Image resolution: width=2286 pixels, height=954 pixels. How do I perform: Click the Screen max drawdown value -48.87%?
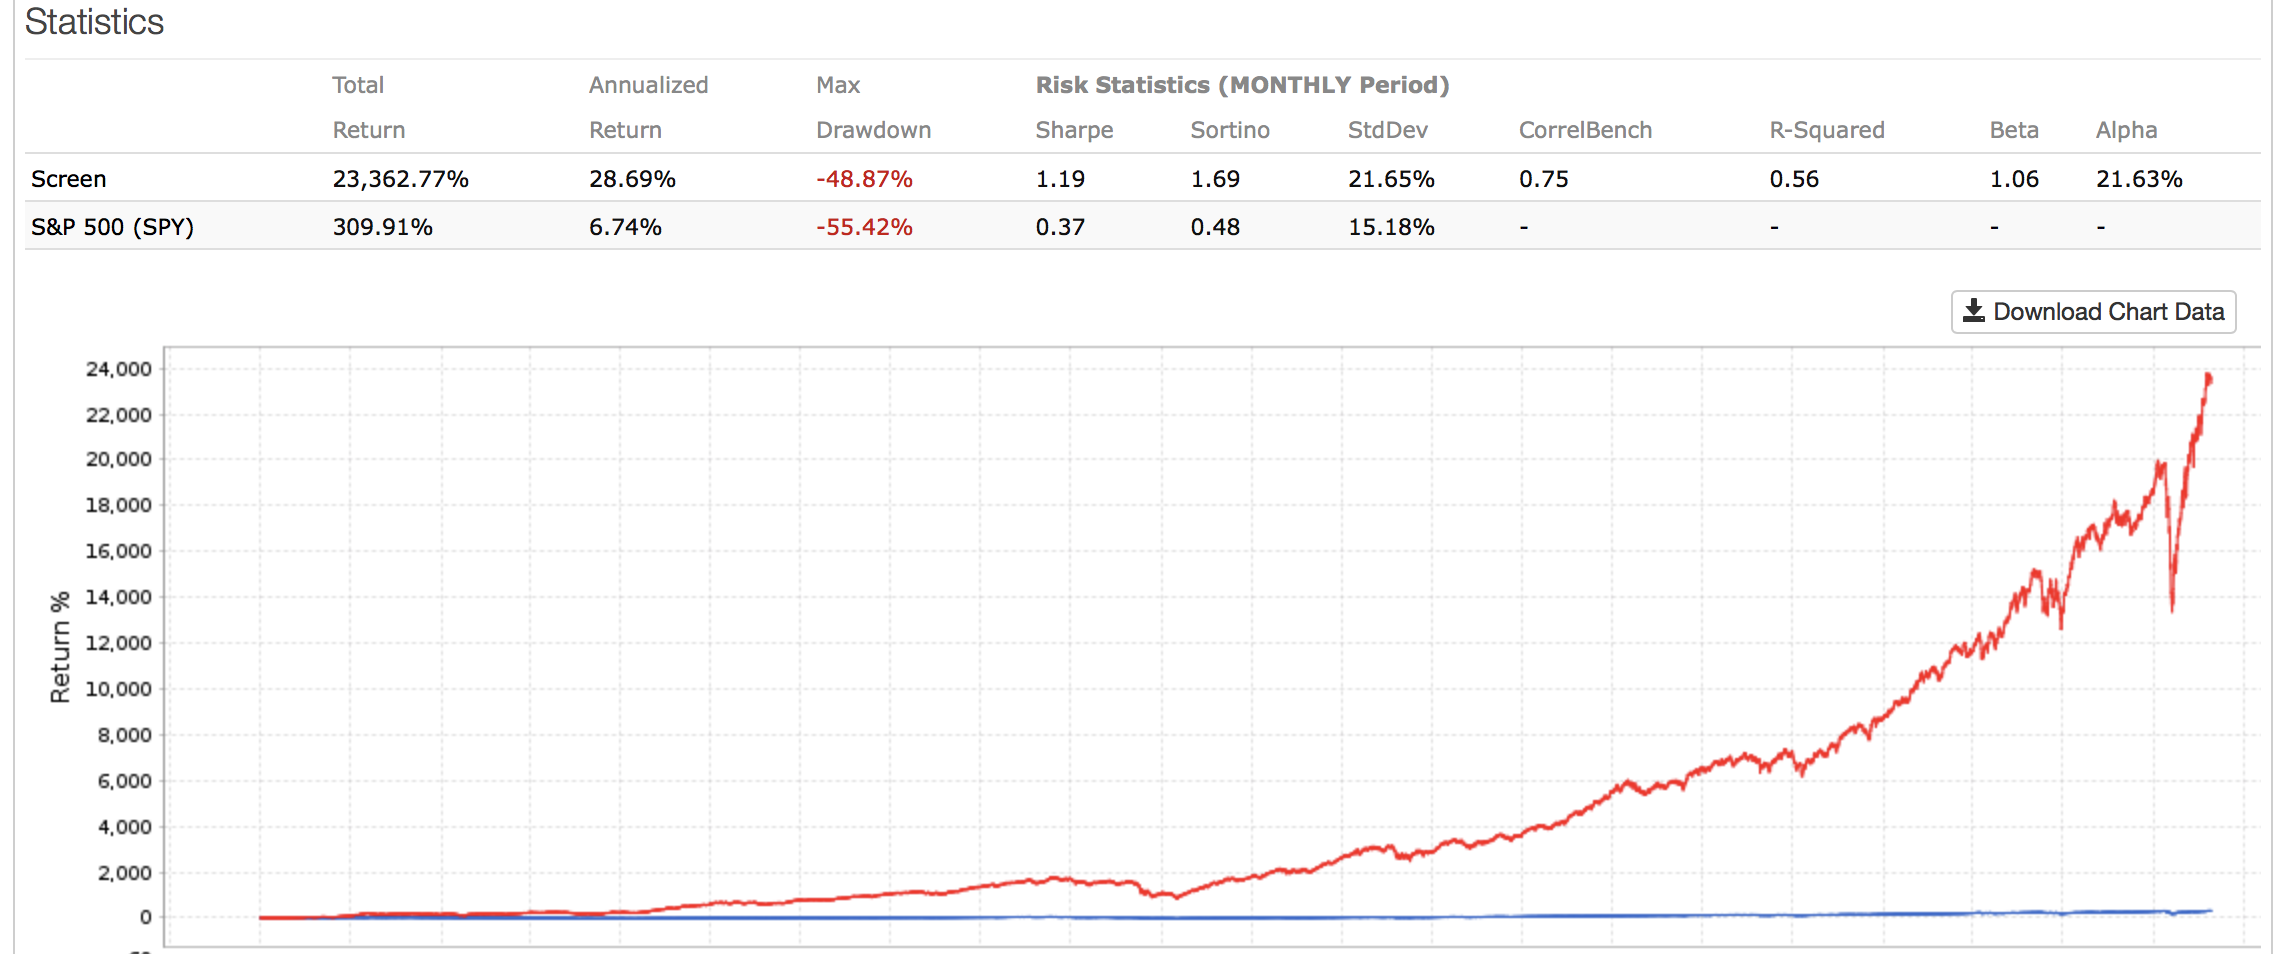tap(864, 179)
